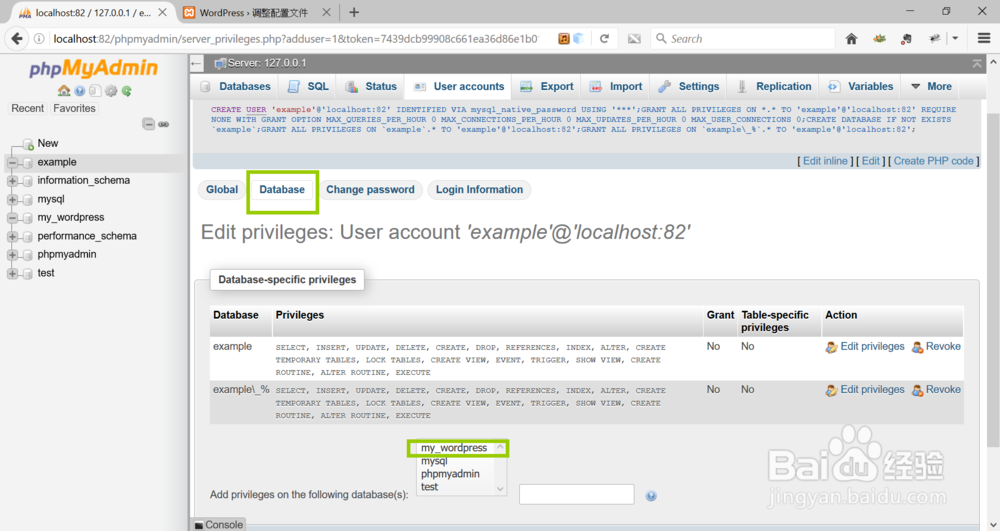Click the browser Search box

743,39
